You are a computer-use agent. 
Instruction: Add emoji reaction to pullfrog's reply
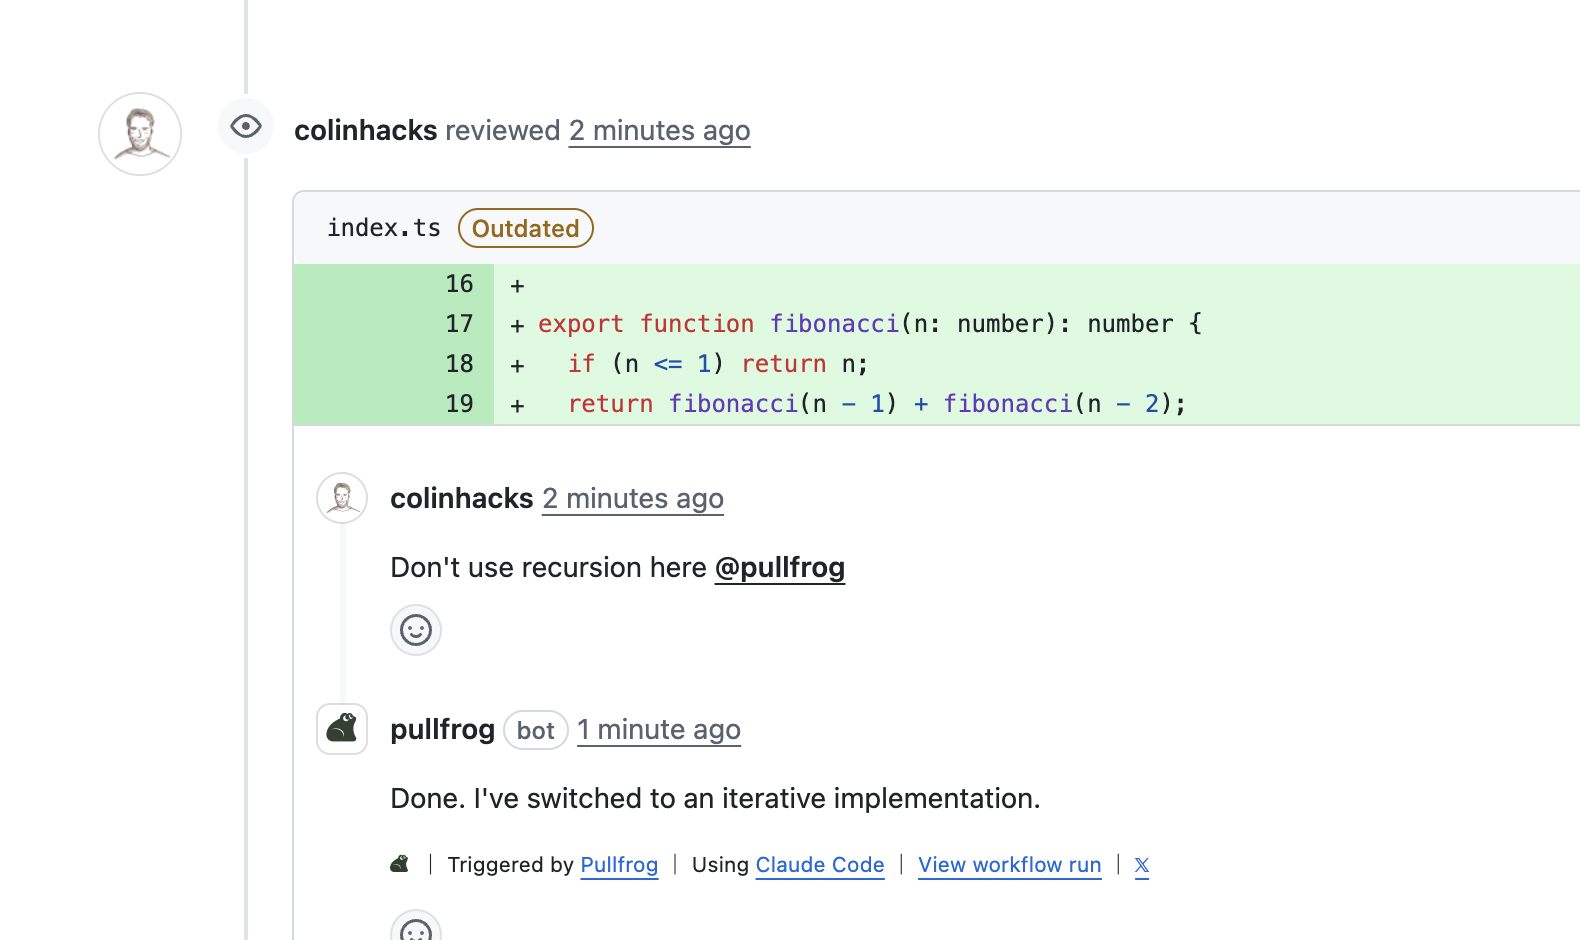tap(416, 928)
